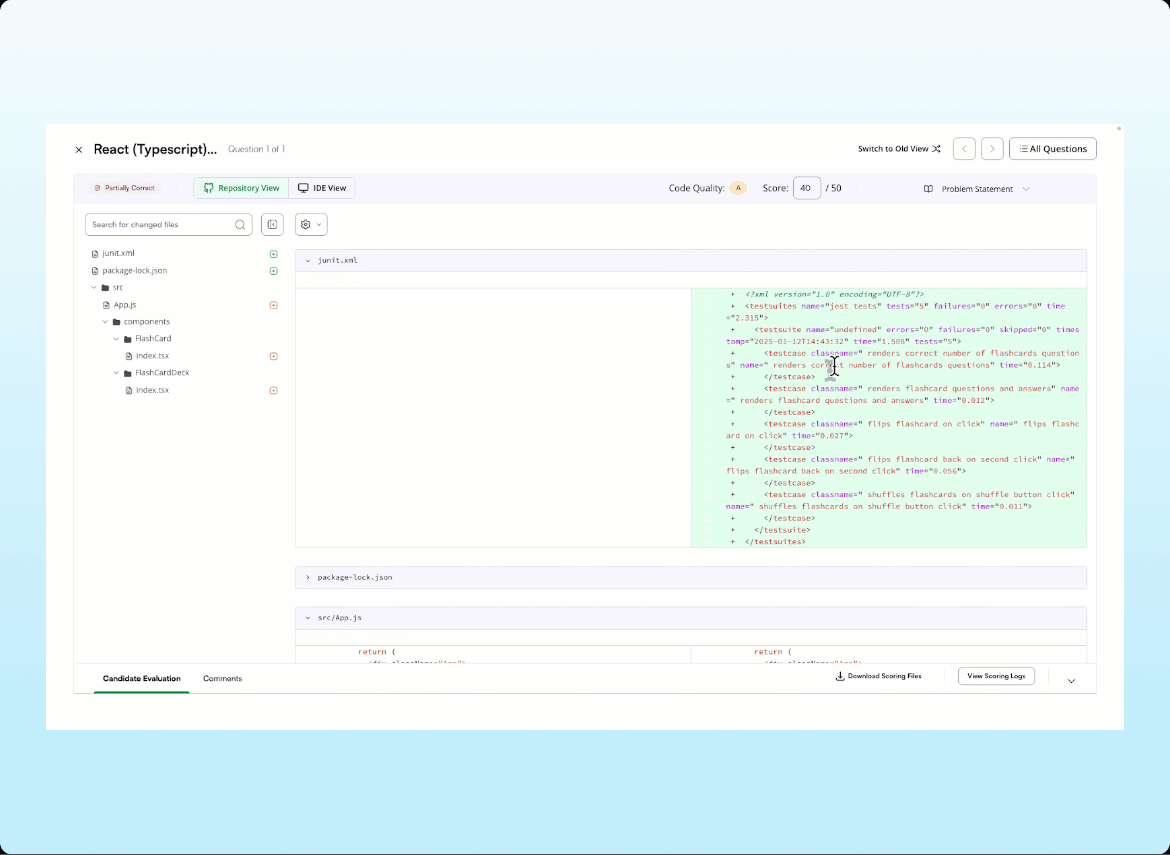Open the Comments tab

point(222,679)
